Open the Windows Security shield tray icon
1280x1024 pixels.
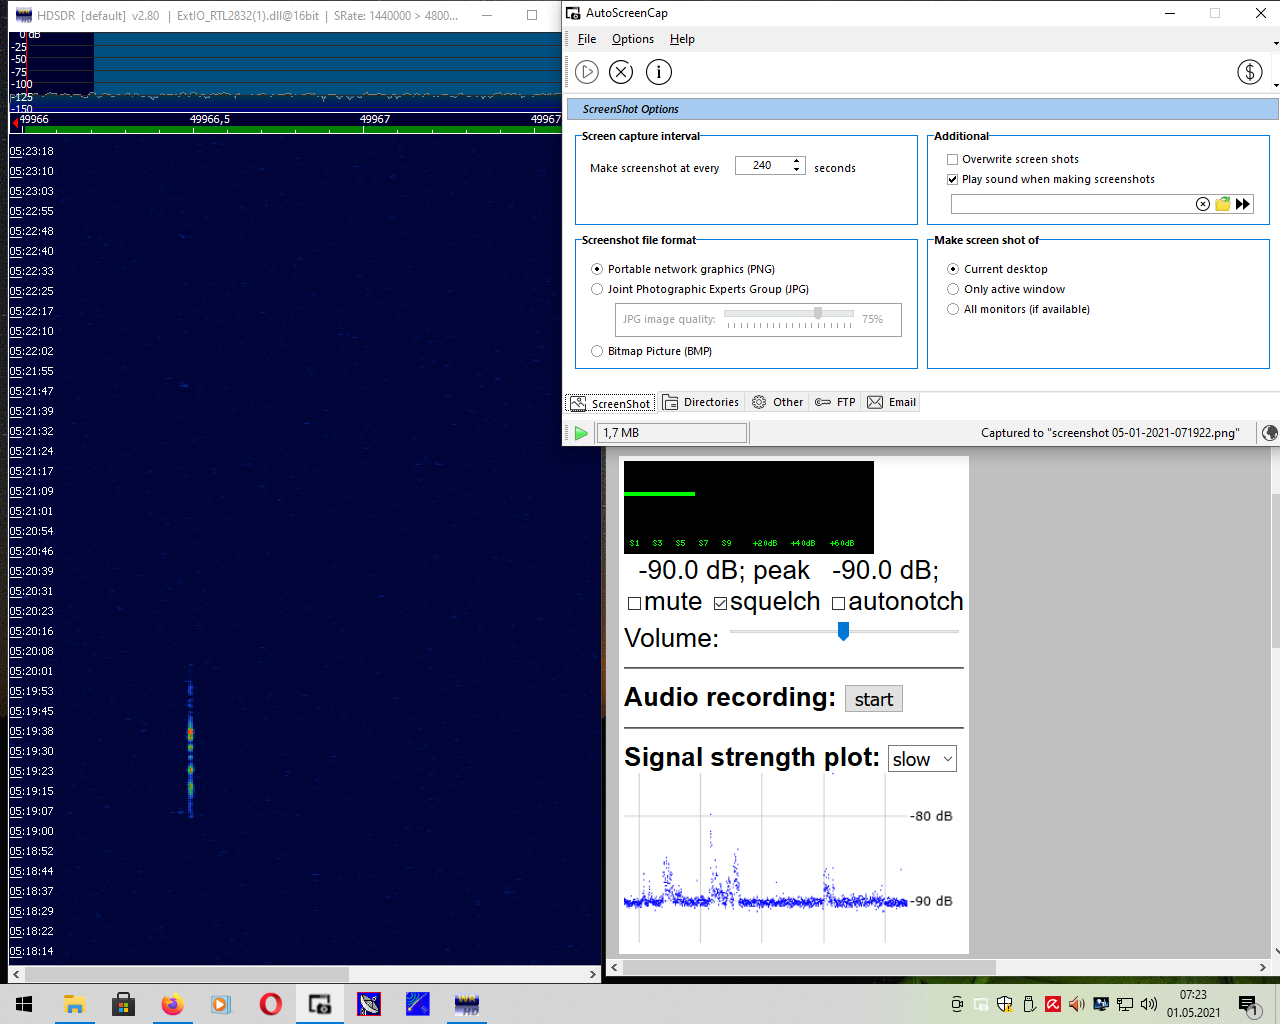tap(1005, 1004)
